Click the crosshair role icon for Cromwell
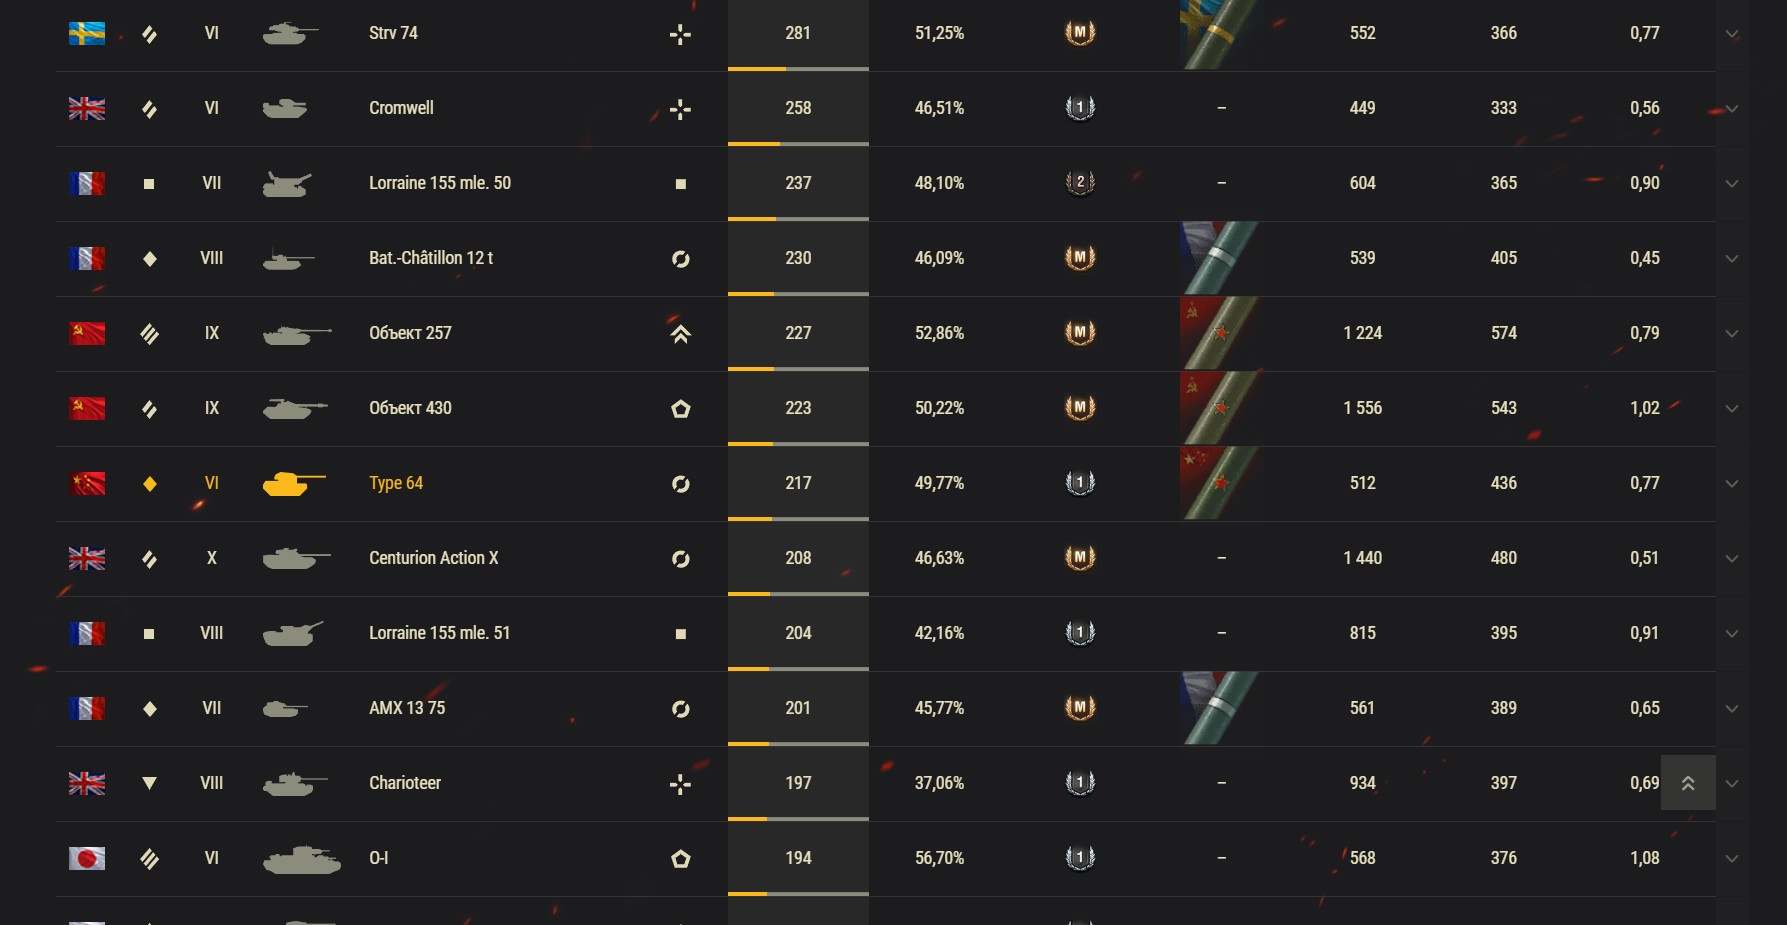 coord(681,109)
